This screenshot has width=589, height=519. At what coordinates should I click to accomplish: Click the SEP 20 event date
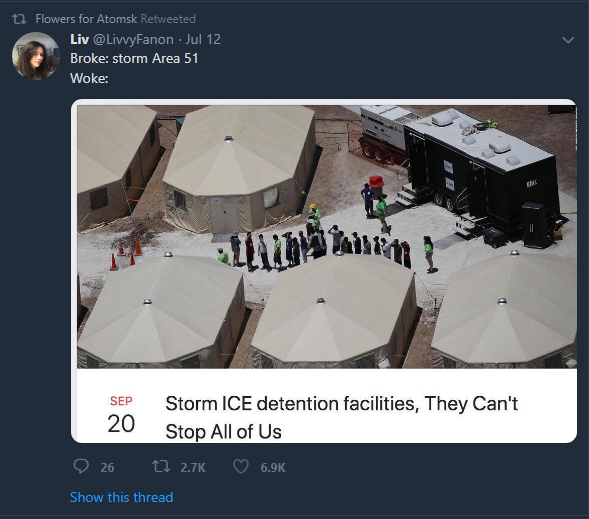point(121,415)
